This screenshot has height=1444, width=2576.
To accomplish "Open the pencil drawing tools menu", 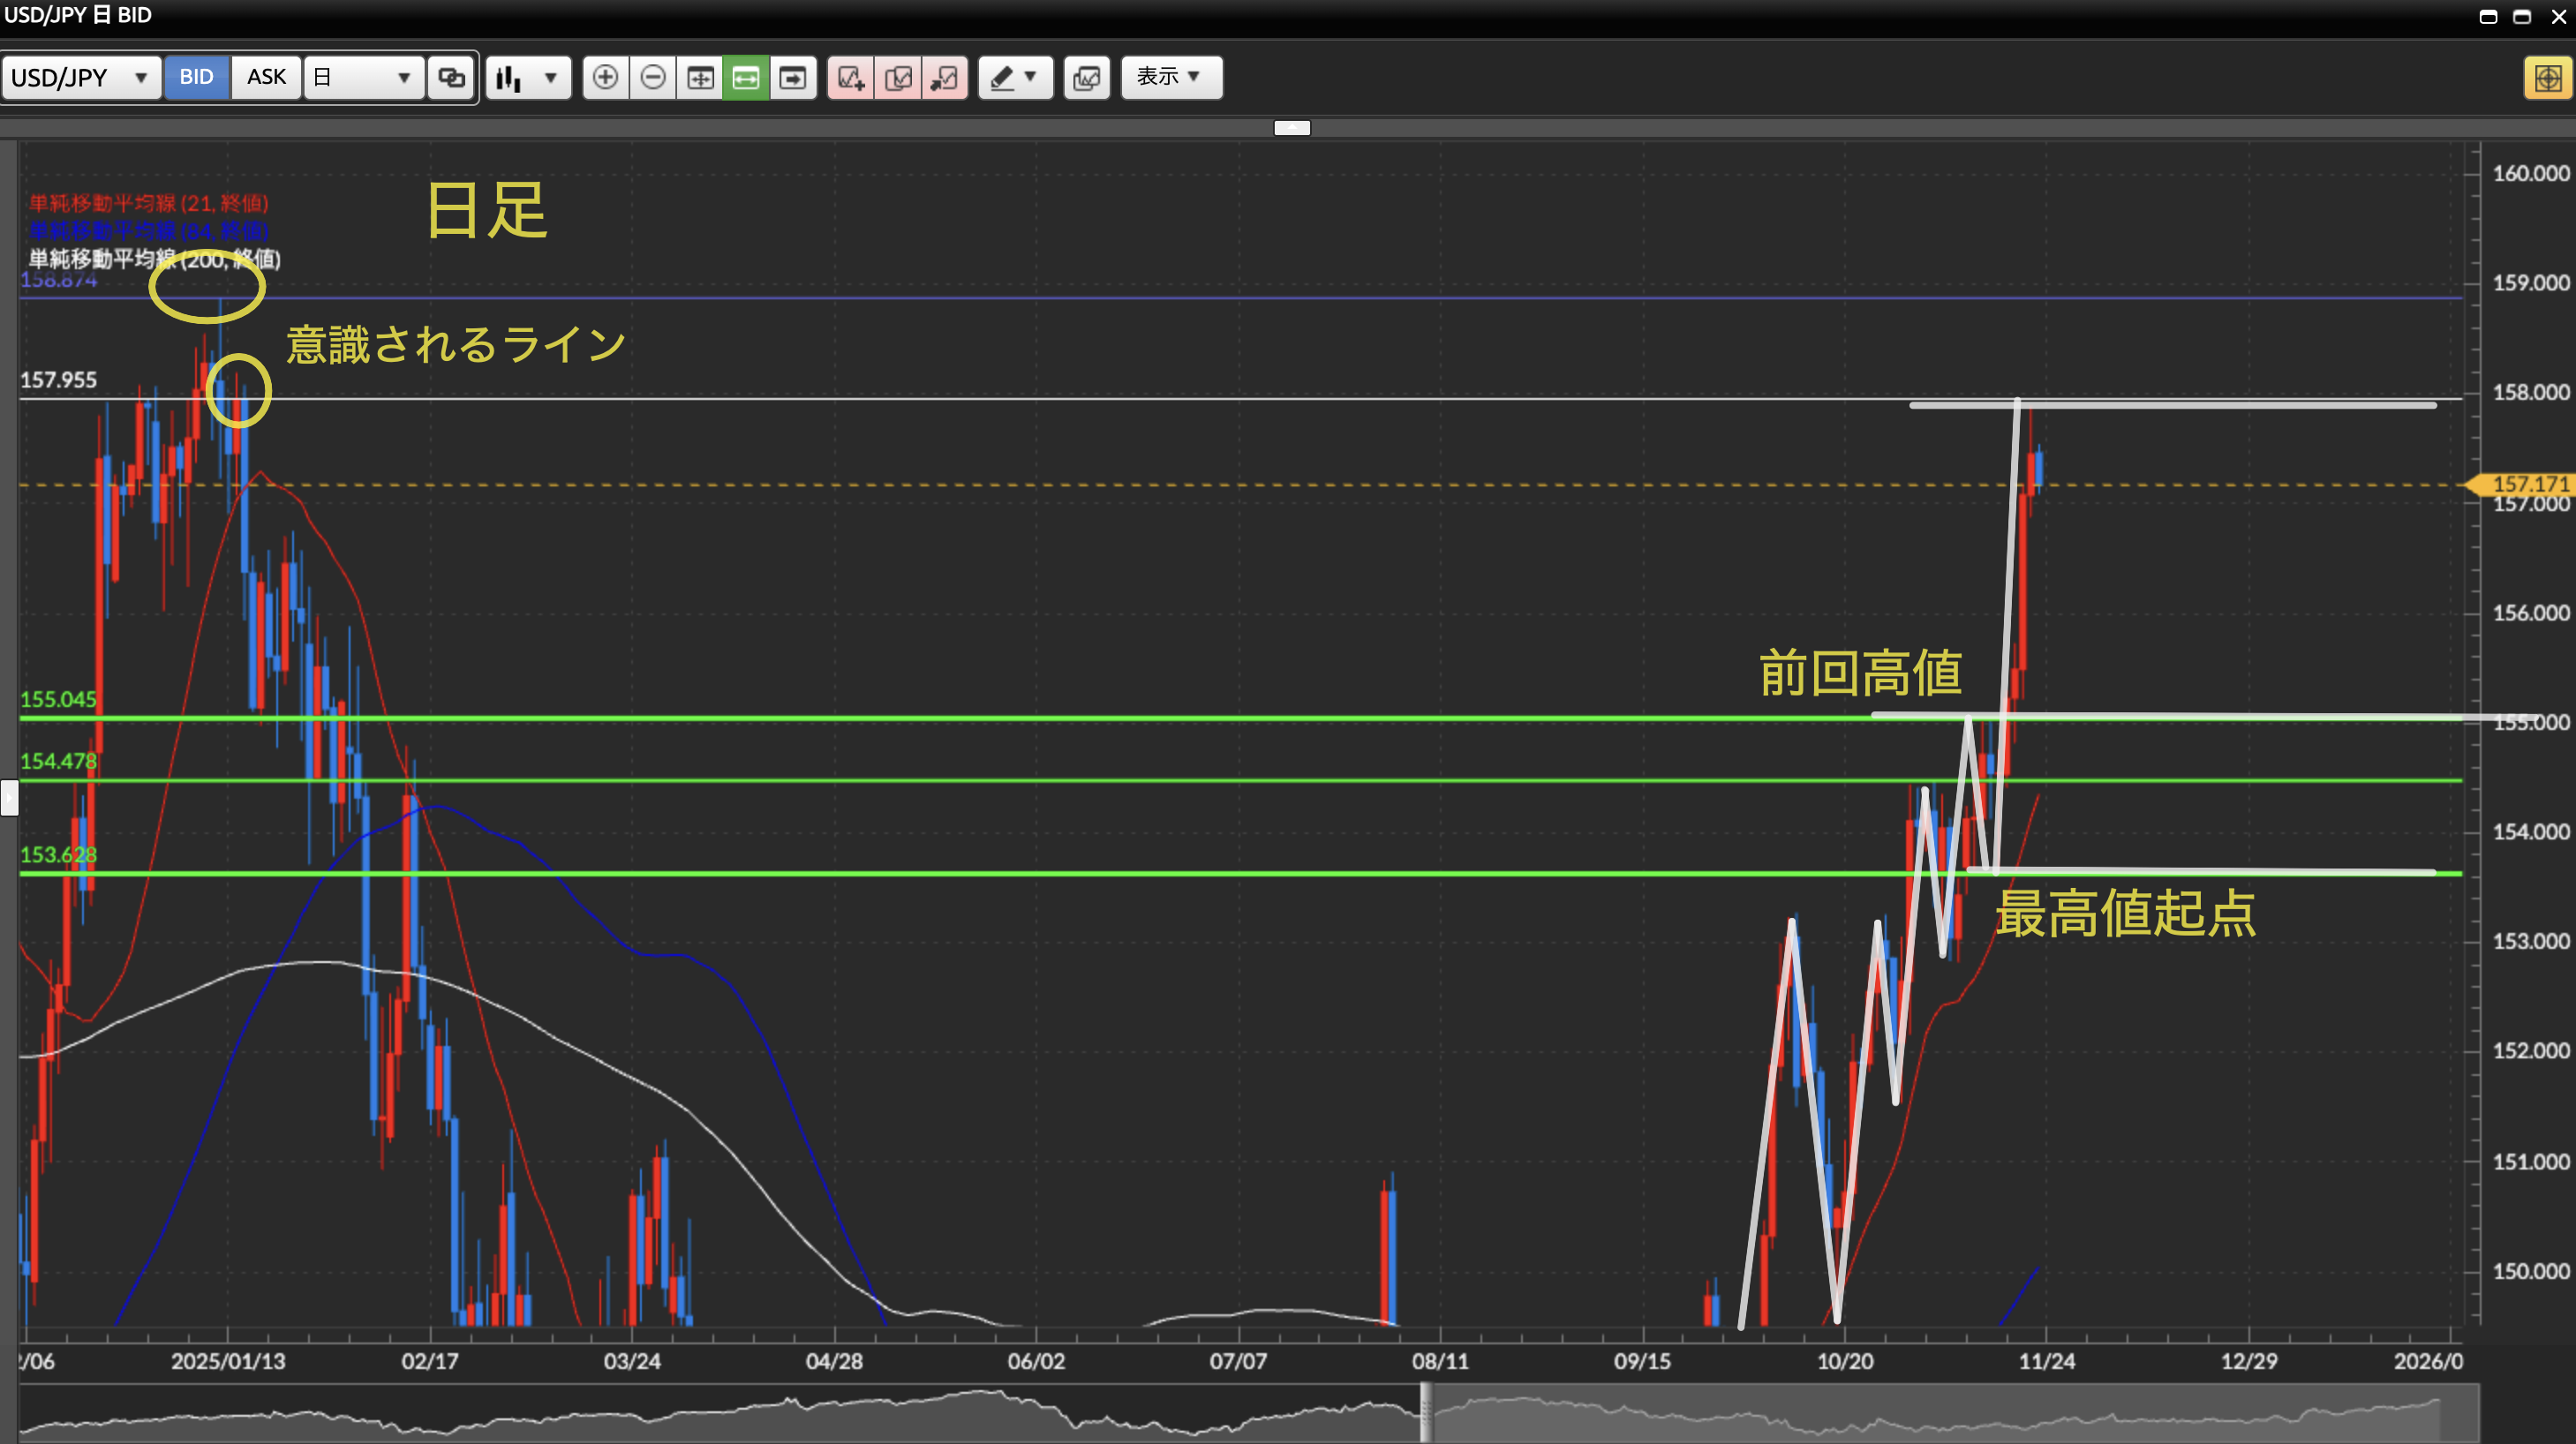I will 1014,77.
